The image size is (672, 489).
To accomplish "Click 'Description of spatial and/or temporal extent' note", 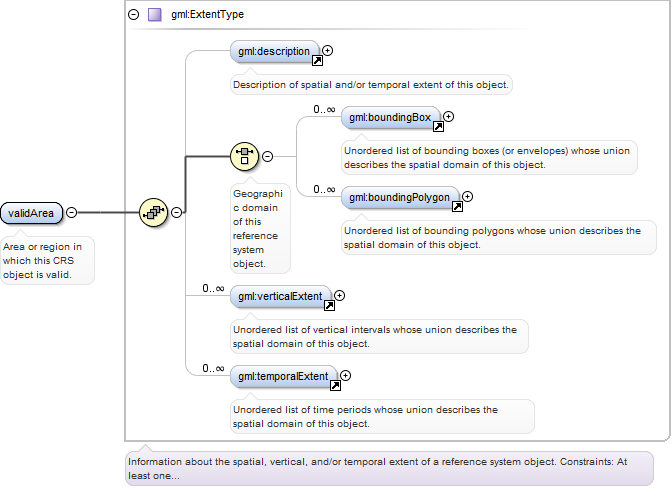I will 371,85.
